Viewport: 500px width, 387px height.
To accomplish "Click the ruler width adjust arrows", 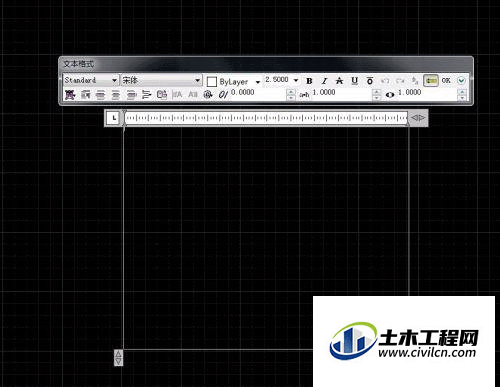I will [x=418, y=118].
